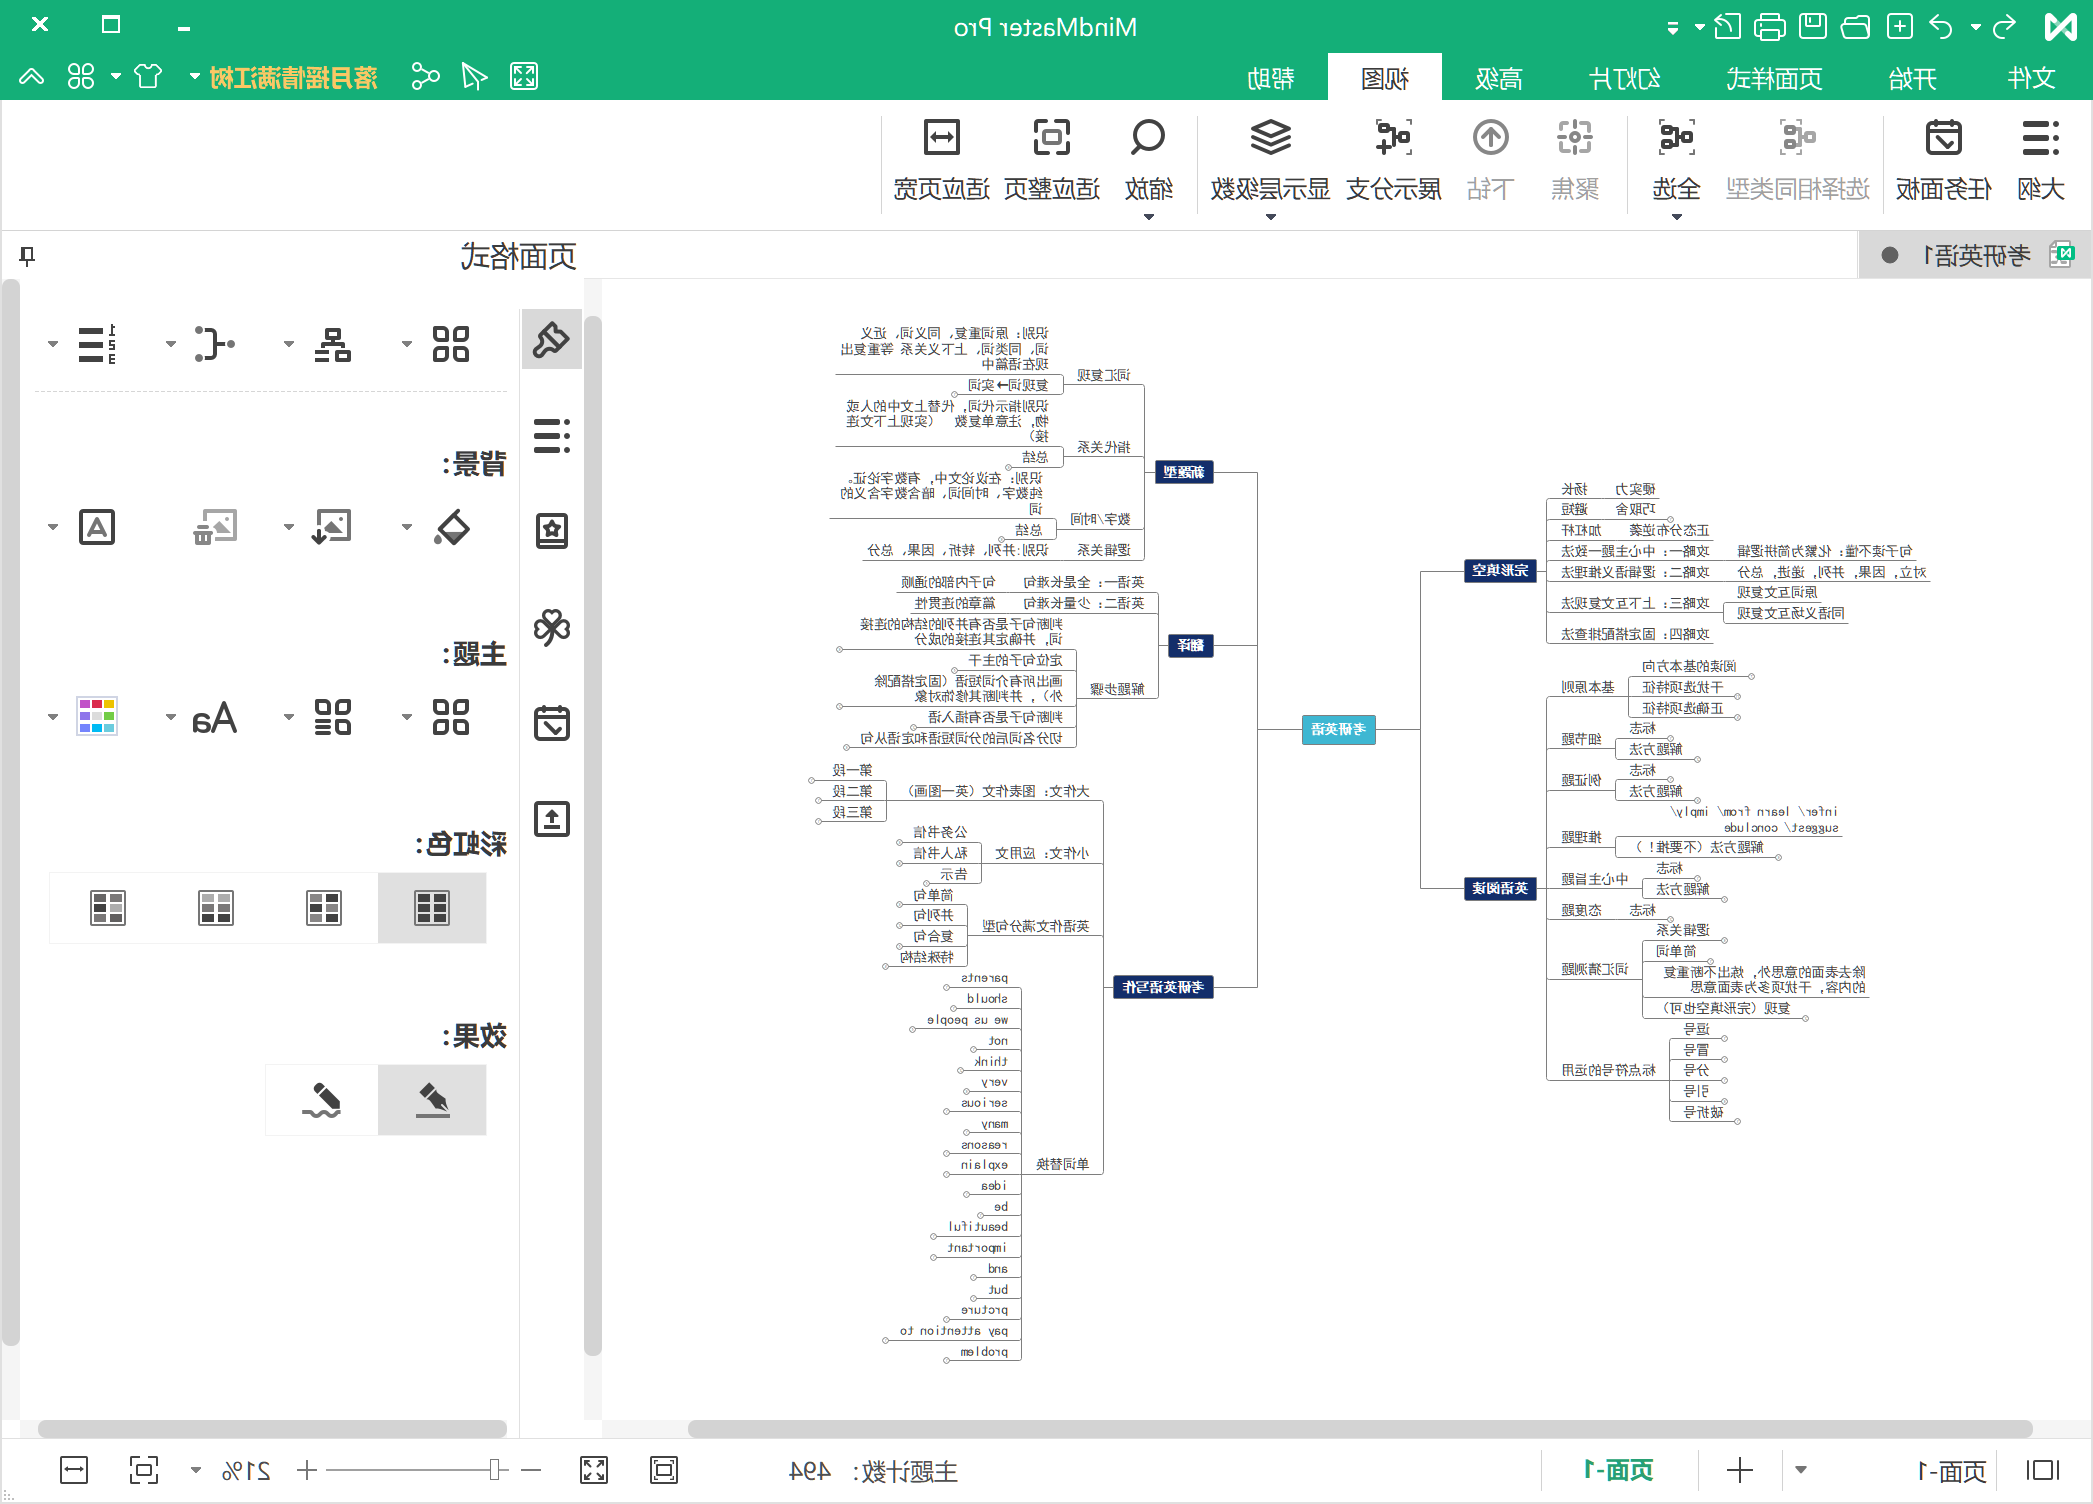Click the watermark A icon in 背景
This screenshot has height=1504, width=2093.
click(97, 527)
